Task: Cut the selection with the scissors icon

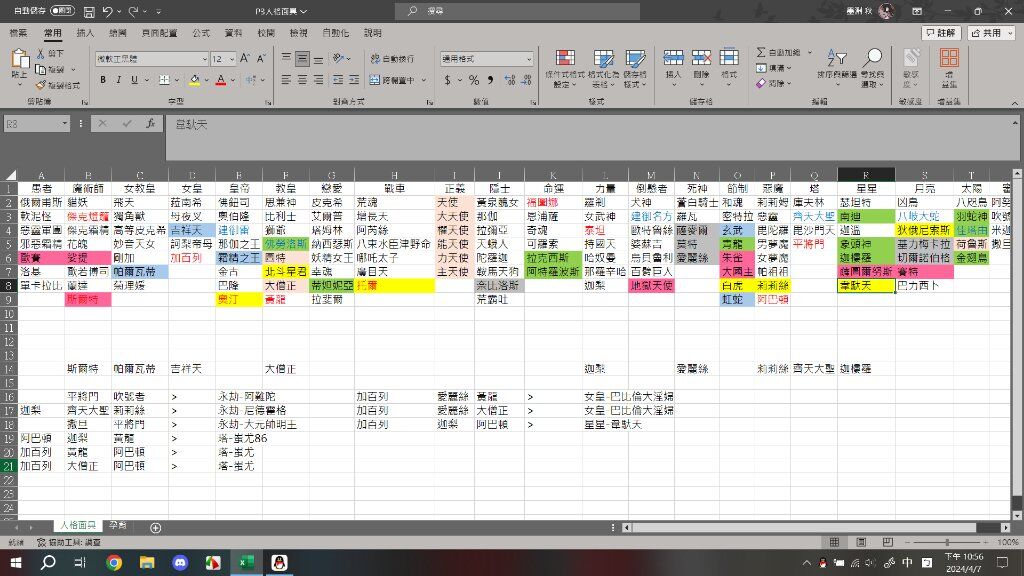Action: 40,54
